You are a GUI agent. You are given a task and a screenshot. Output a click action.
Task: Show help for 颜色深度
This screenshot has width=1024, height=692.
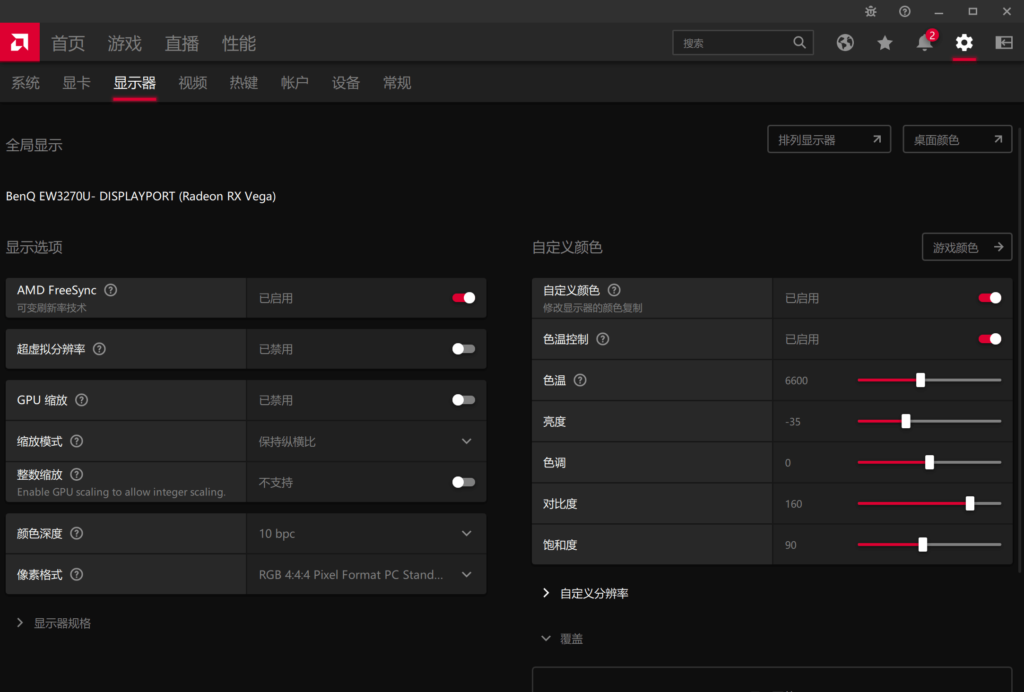76,533
